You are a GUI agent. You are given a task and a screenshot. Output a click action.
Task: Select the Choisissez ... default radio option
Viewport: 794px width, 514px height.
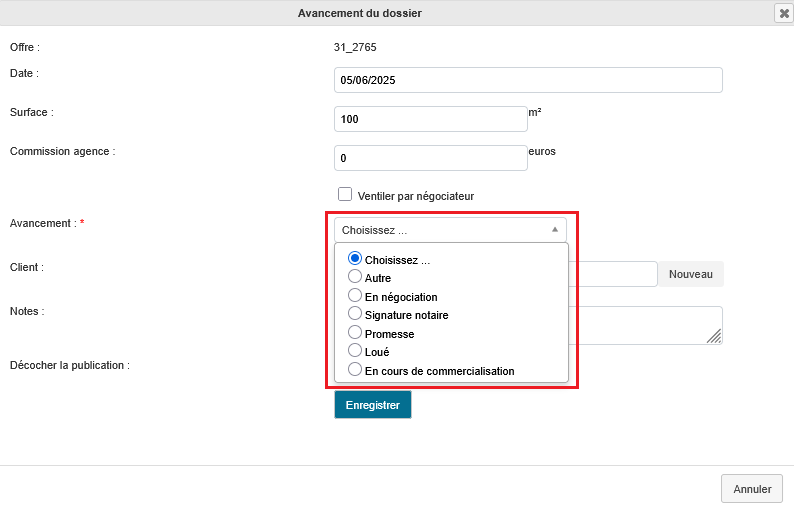coord(354,259)
